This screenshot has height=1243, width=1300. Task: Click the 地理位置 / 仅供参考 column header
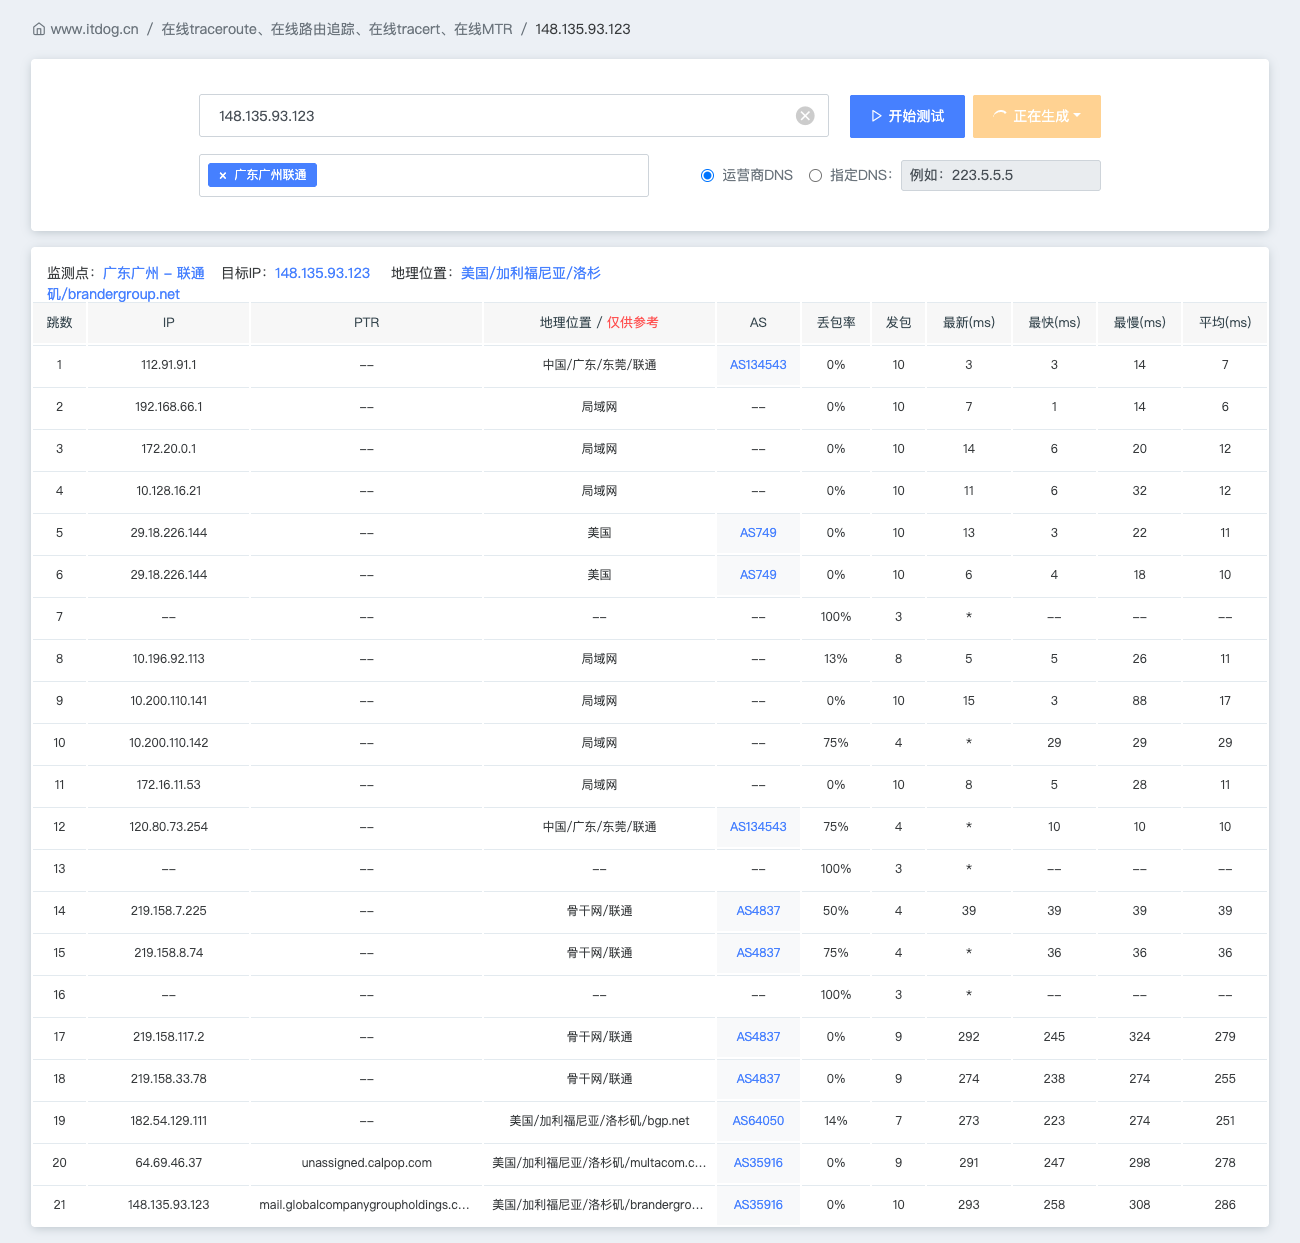tap(599, 323)
